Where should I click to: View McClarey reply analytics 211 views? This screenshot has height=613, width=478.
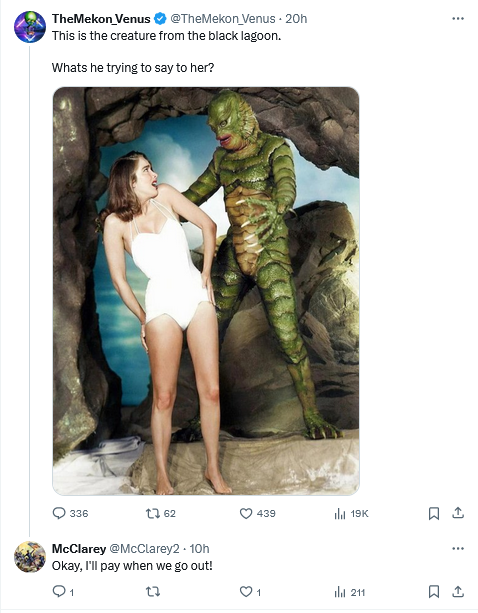pyautogui.click(x=349, y=592)
